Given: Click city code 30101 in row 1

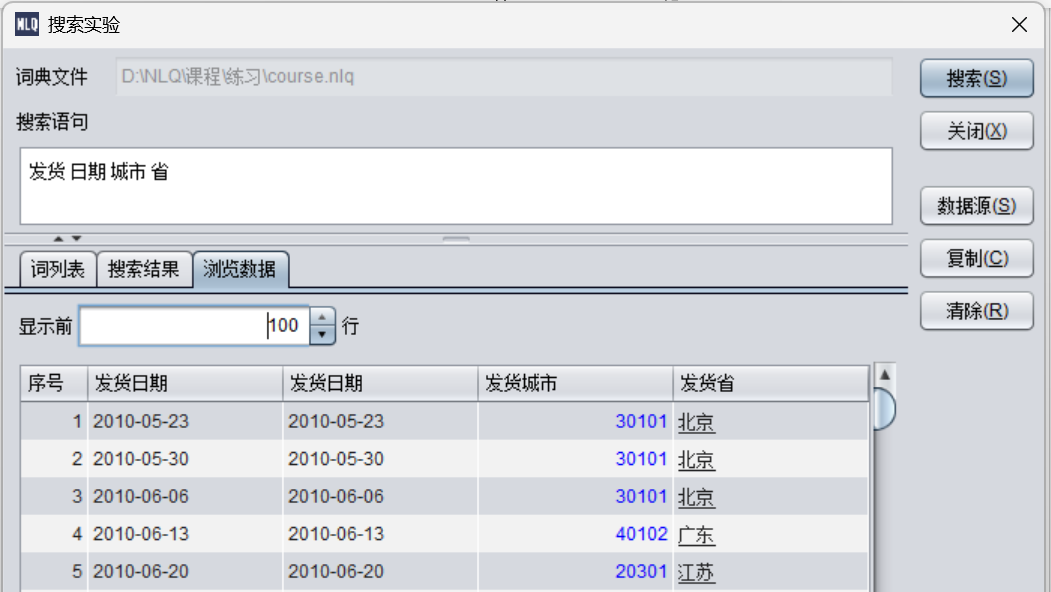Looking at the screenshot, I should coord(641,421).
